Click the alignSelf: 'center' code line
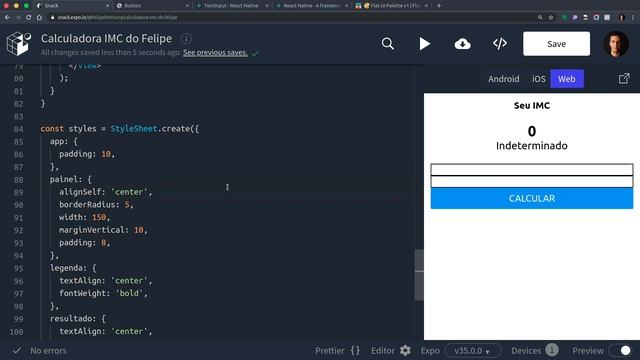This screenshot has width=640, height=360. click(105, 192)
